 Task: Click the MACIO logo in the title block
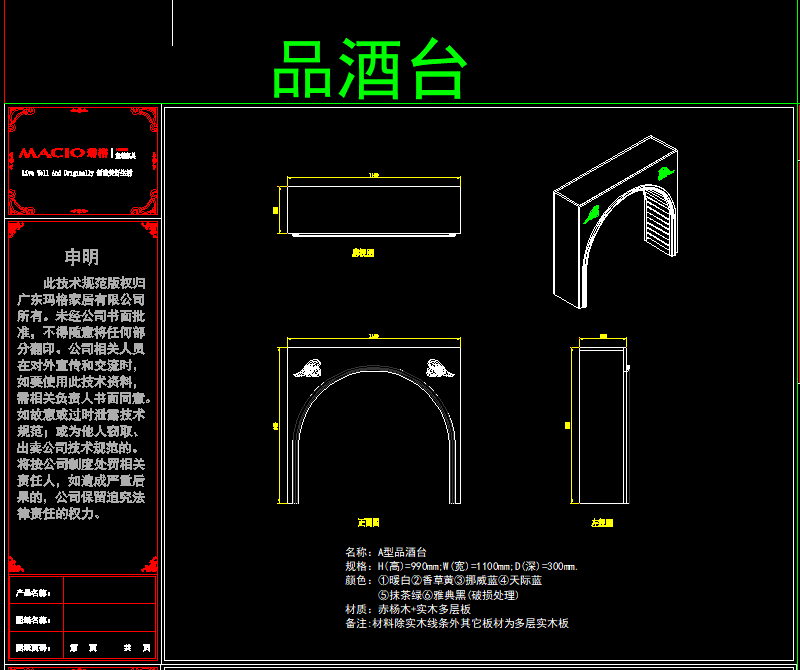click(52, 154)
